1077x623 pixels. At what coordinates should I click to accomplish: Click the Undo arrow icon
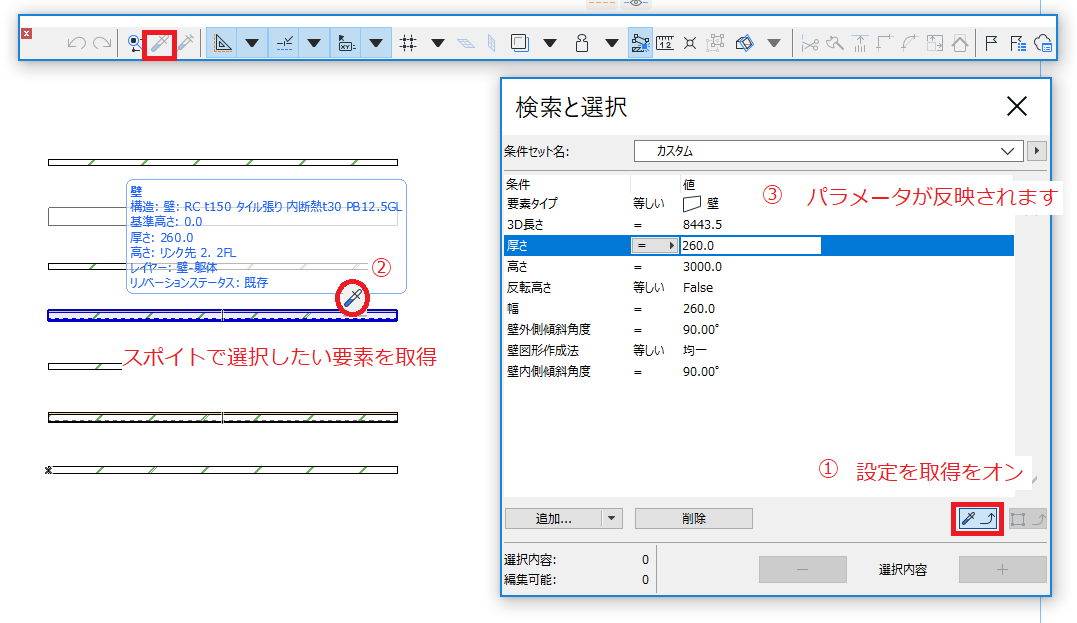[x=76, y=43]
